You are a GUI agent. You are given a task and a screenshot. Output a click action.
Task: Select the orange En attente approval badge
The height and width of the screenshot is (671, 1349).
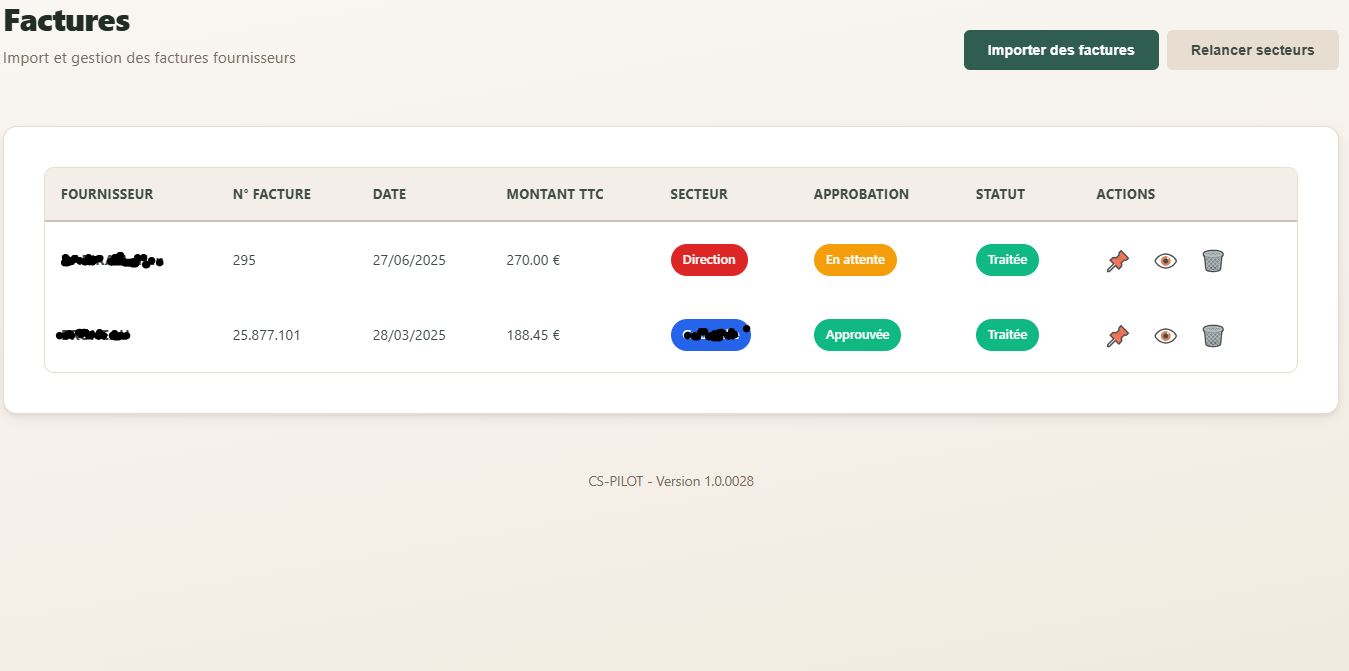pyautogui.click(x=854, y=260)
